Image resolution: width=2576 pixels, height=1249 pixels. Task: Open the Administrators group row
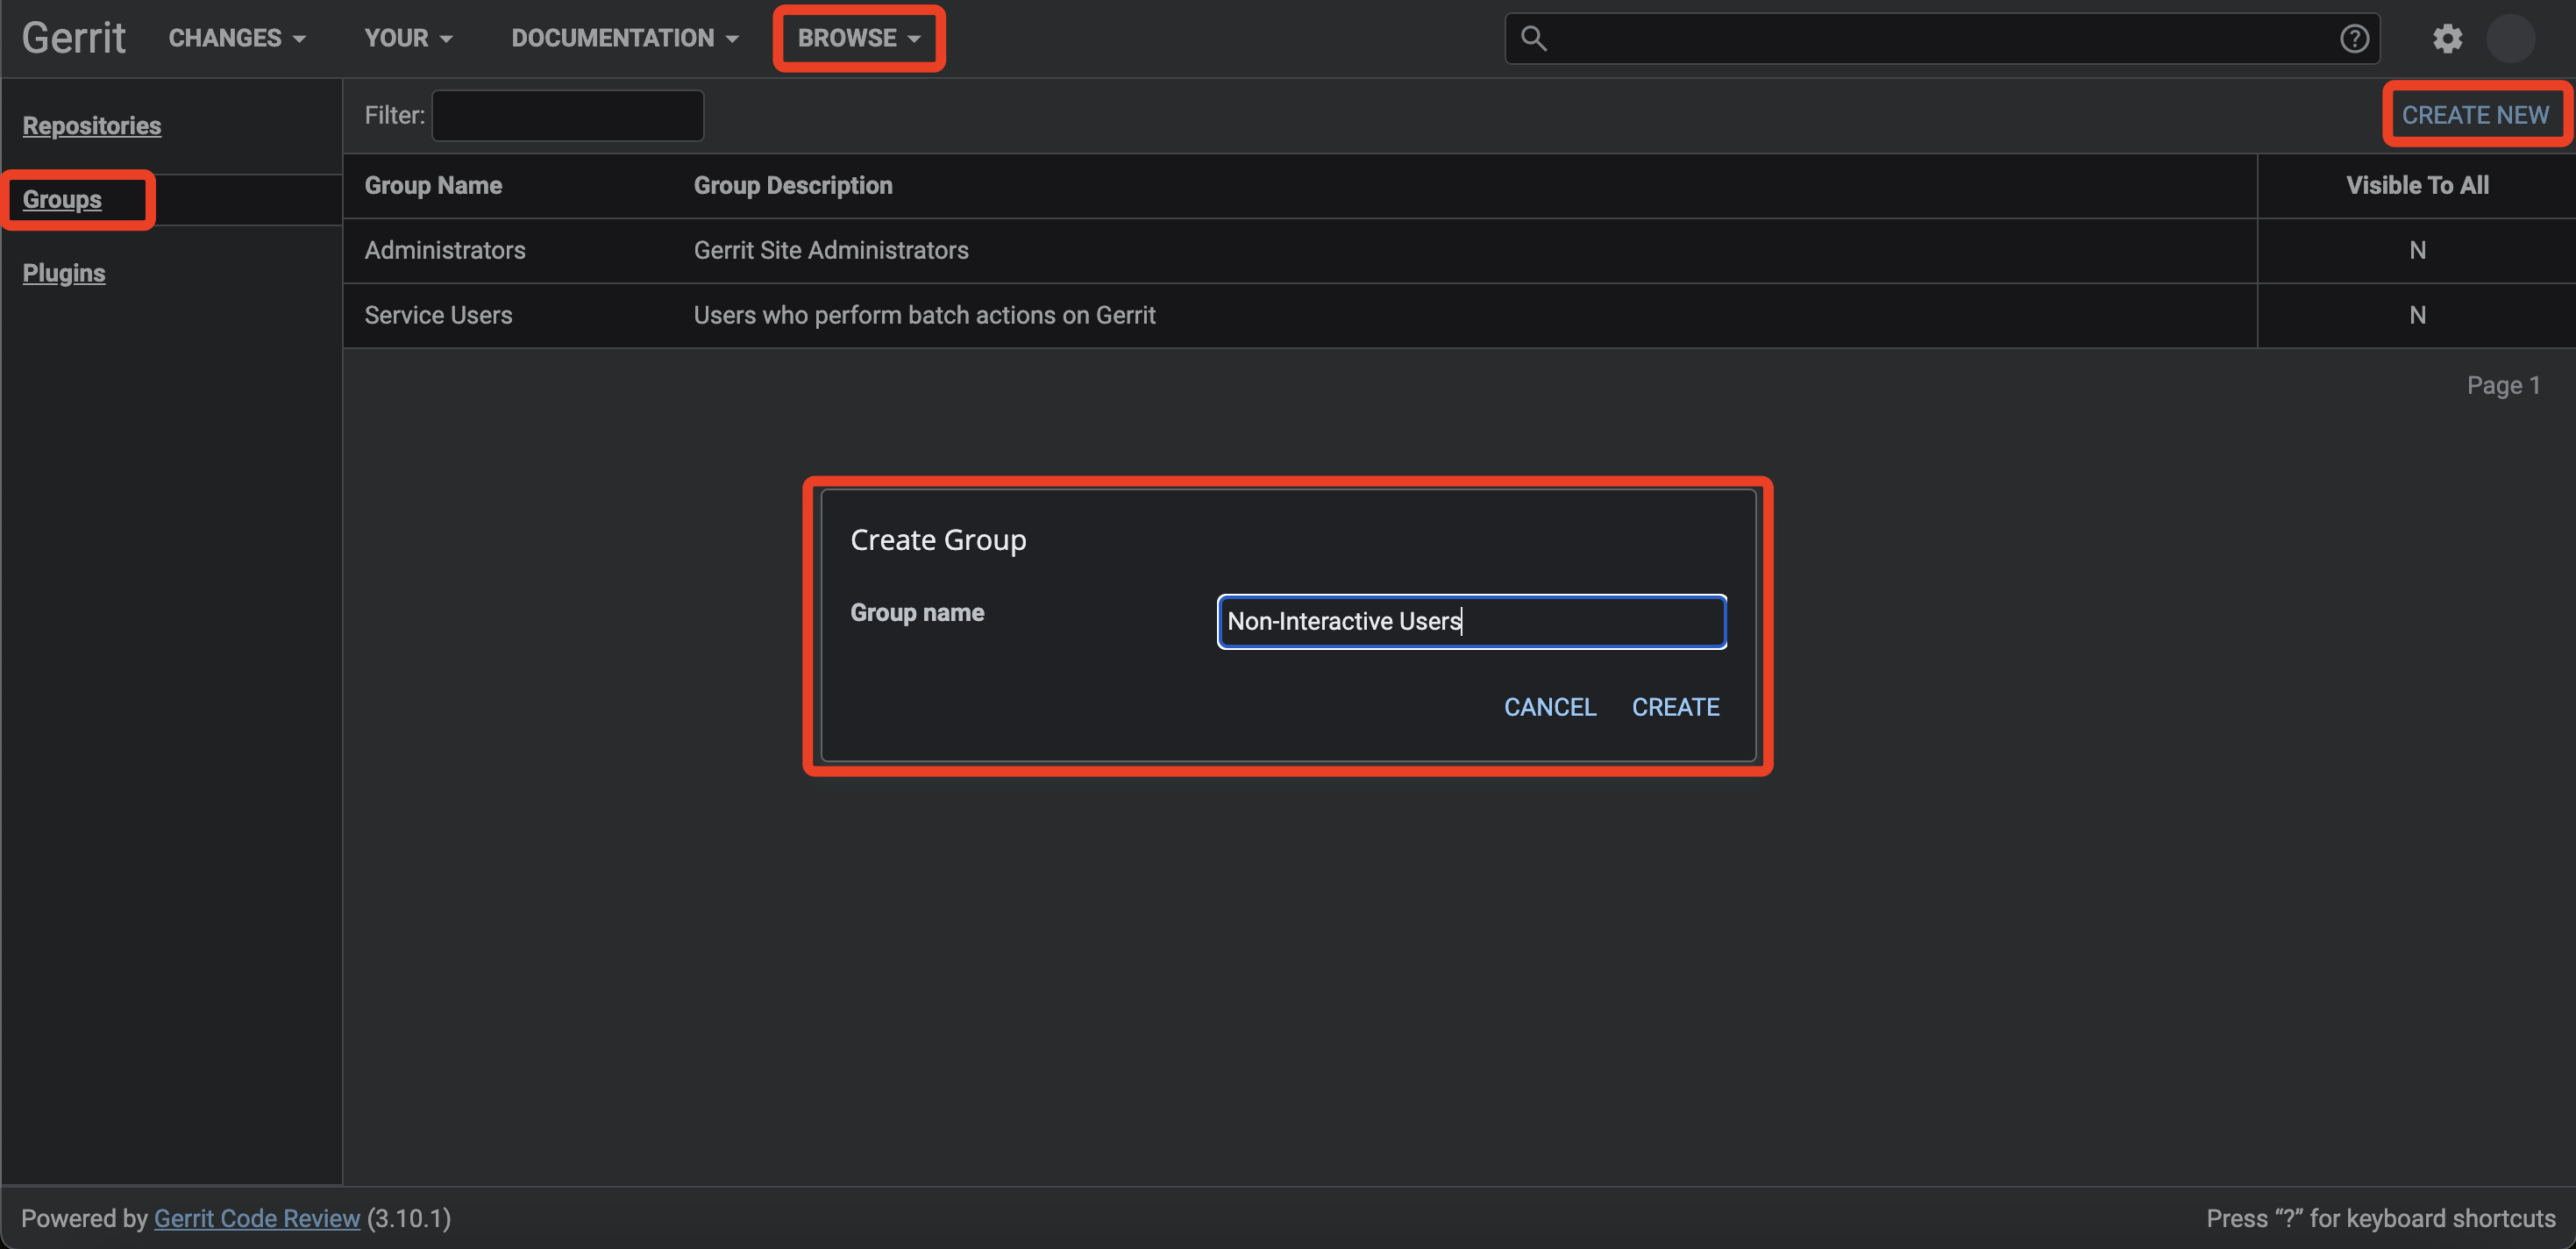click(x=445, y=250)
